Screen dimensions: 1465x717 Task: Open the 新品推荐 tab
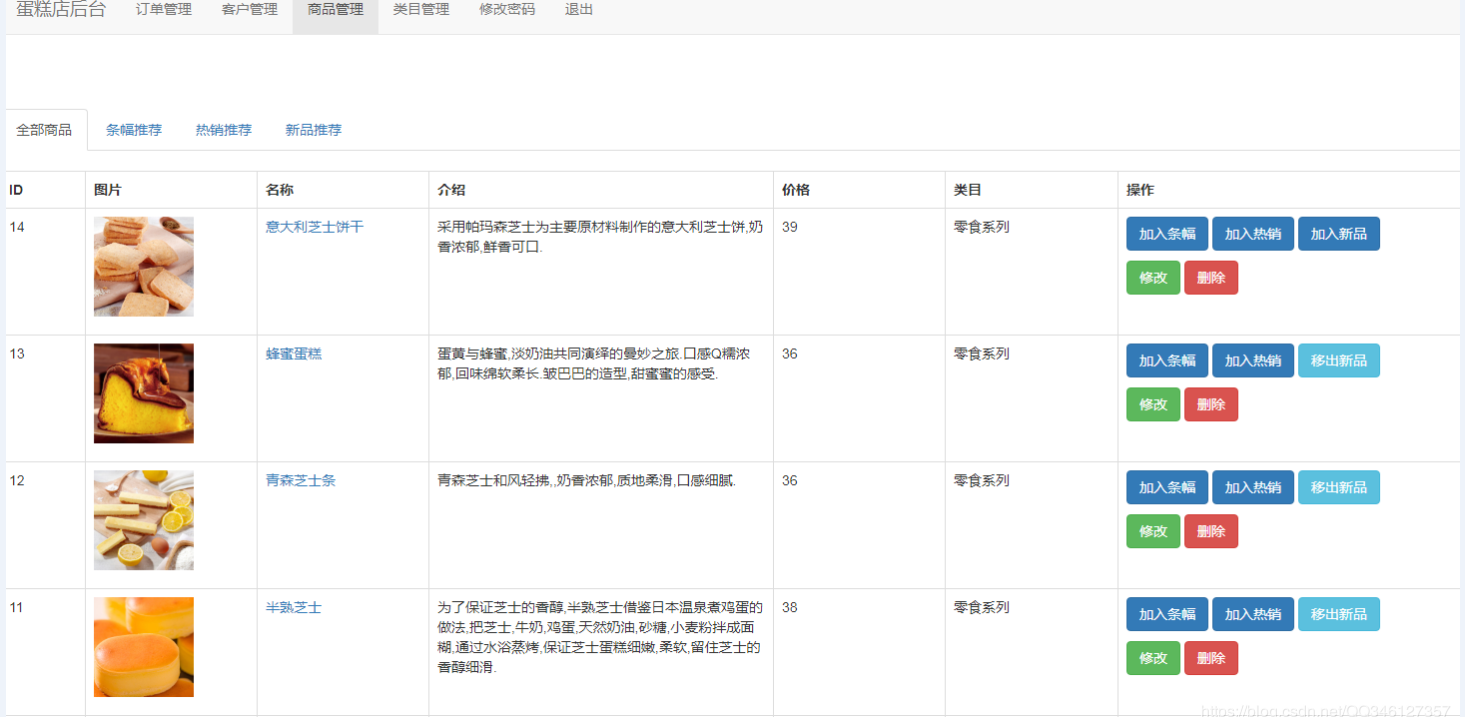tap(313, 129)
